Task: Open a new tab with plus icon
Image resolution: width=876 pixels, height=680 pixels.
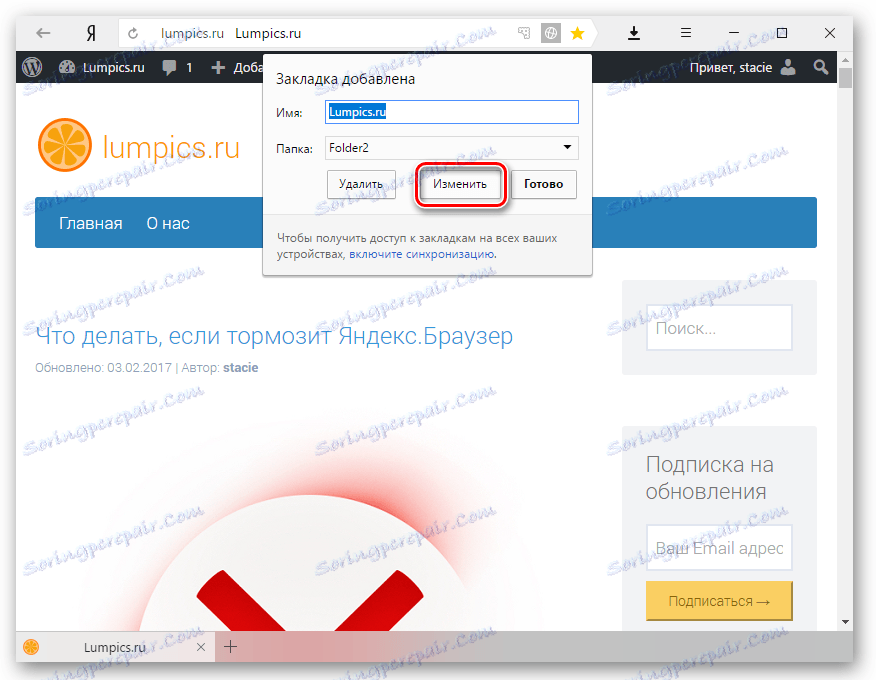Action: click(231, 647)
